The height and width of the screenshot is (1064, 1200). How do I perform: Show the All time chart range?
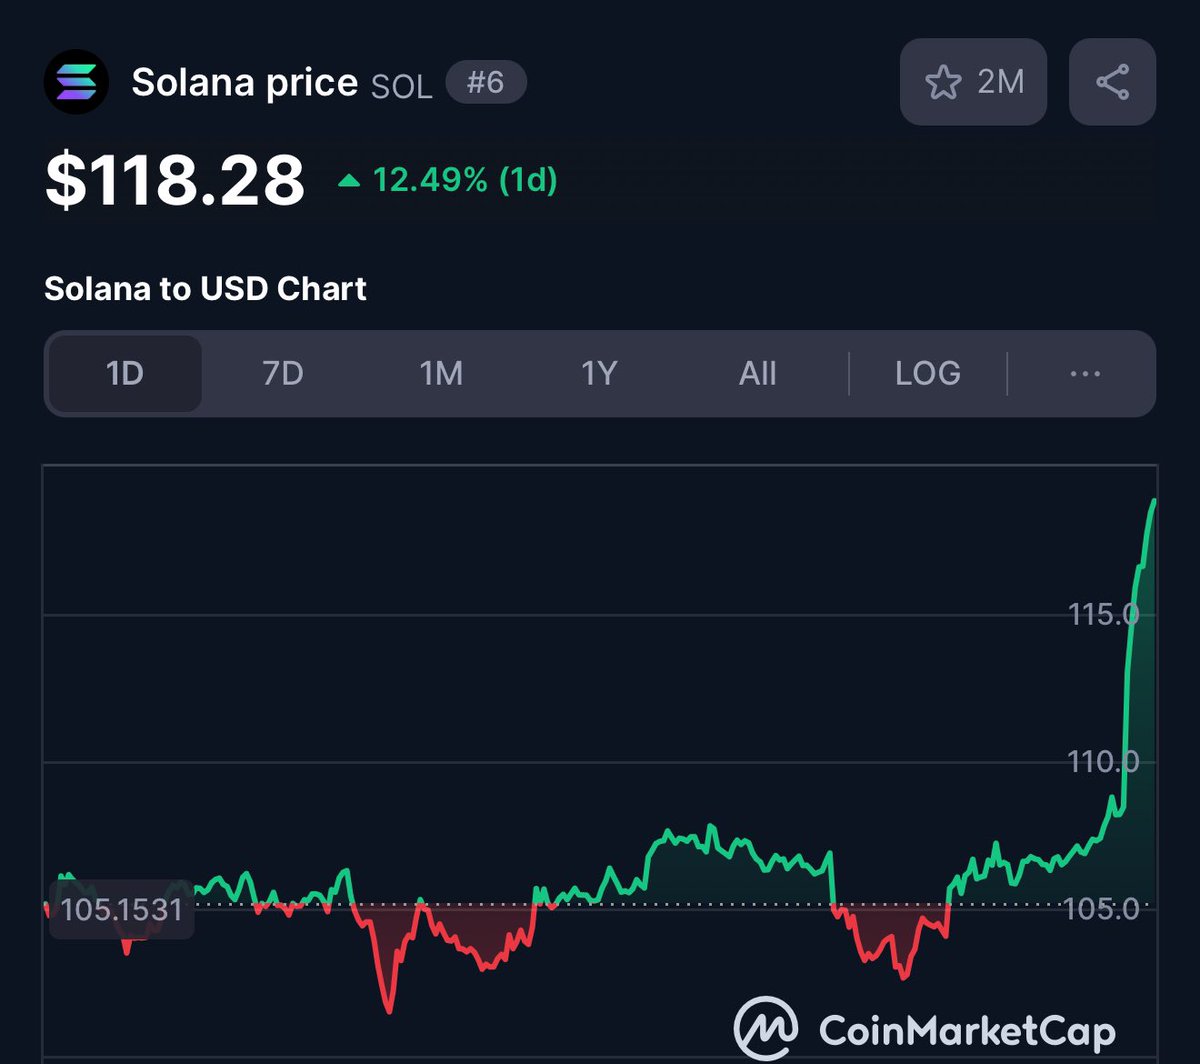[757, 374]
